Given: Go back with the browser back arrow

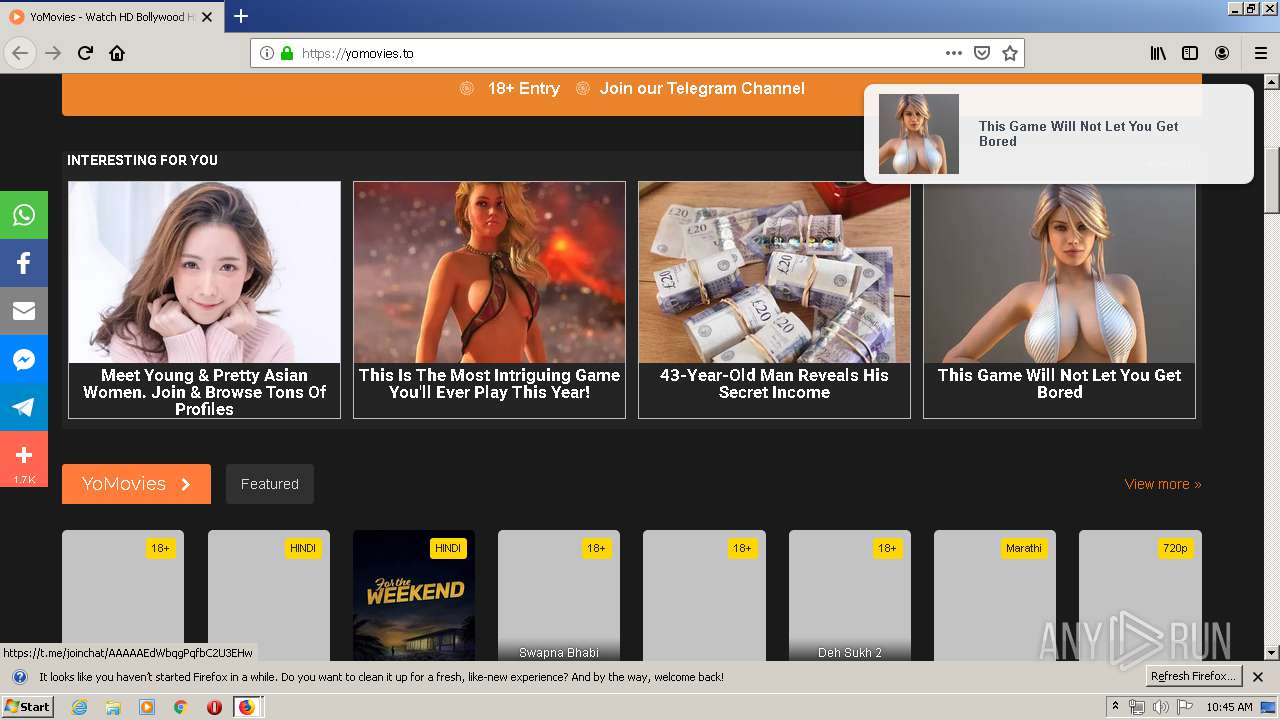Looking at the screenshot, I should tap(20, 53).
